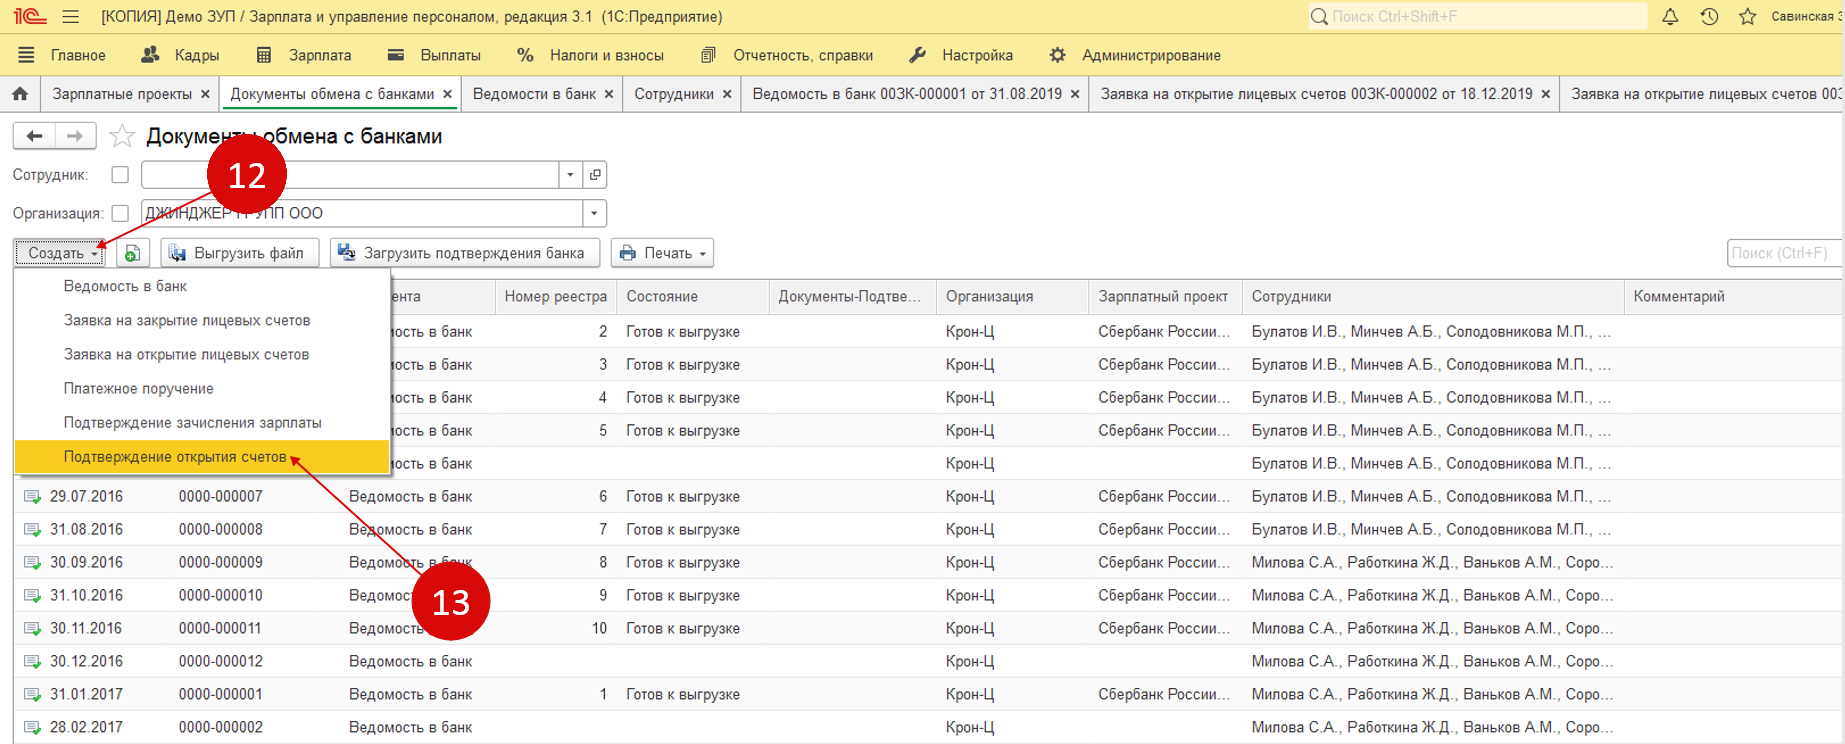Choose Заявка на открытие лицевых счетов
Image resolution: width=1845 pixels, height=744 pixels.
186,355
